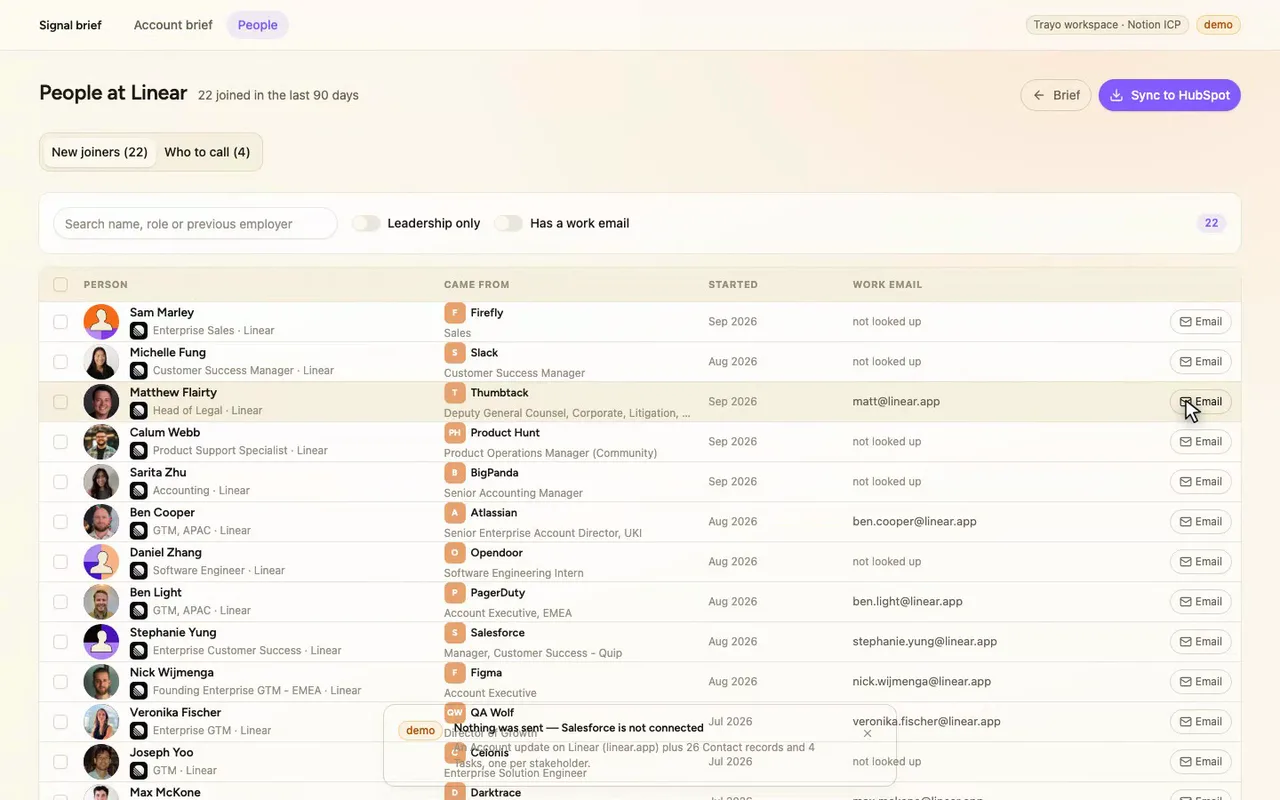The height and width of the screenshot is (800, 1280).
Task: Select the People tab
Action: coord(258,25)
